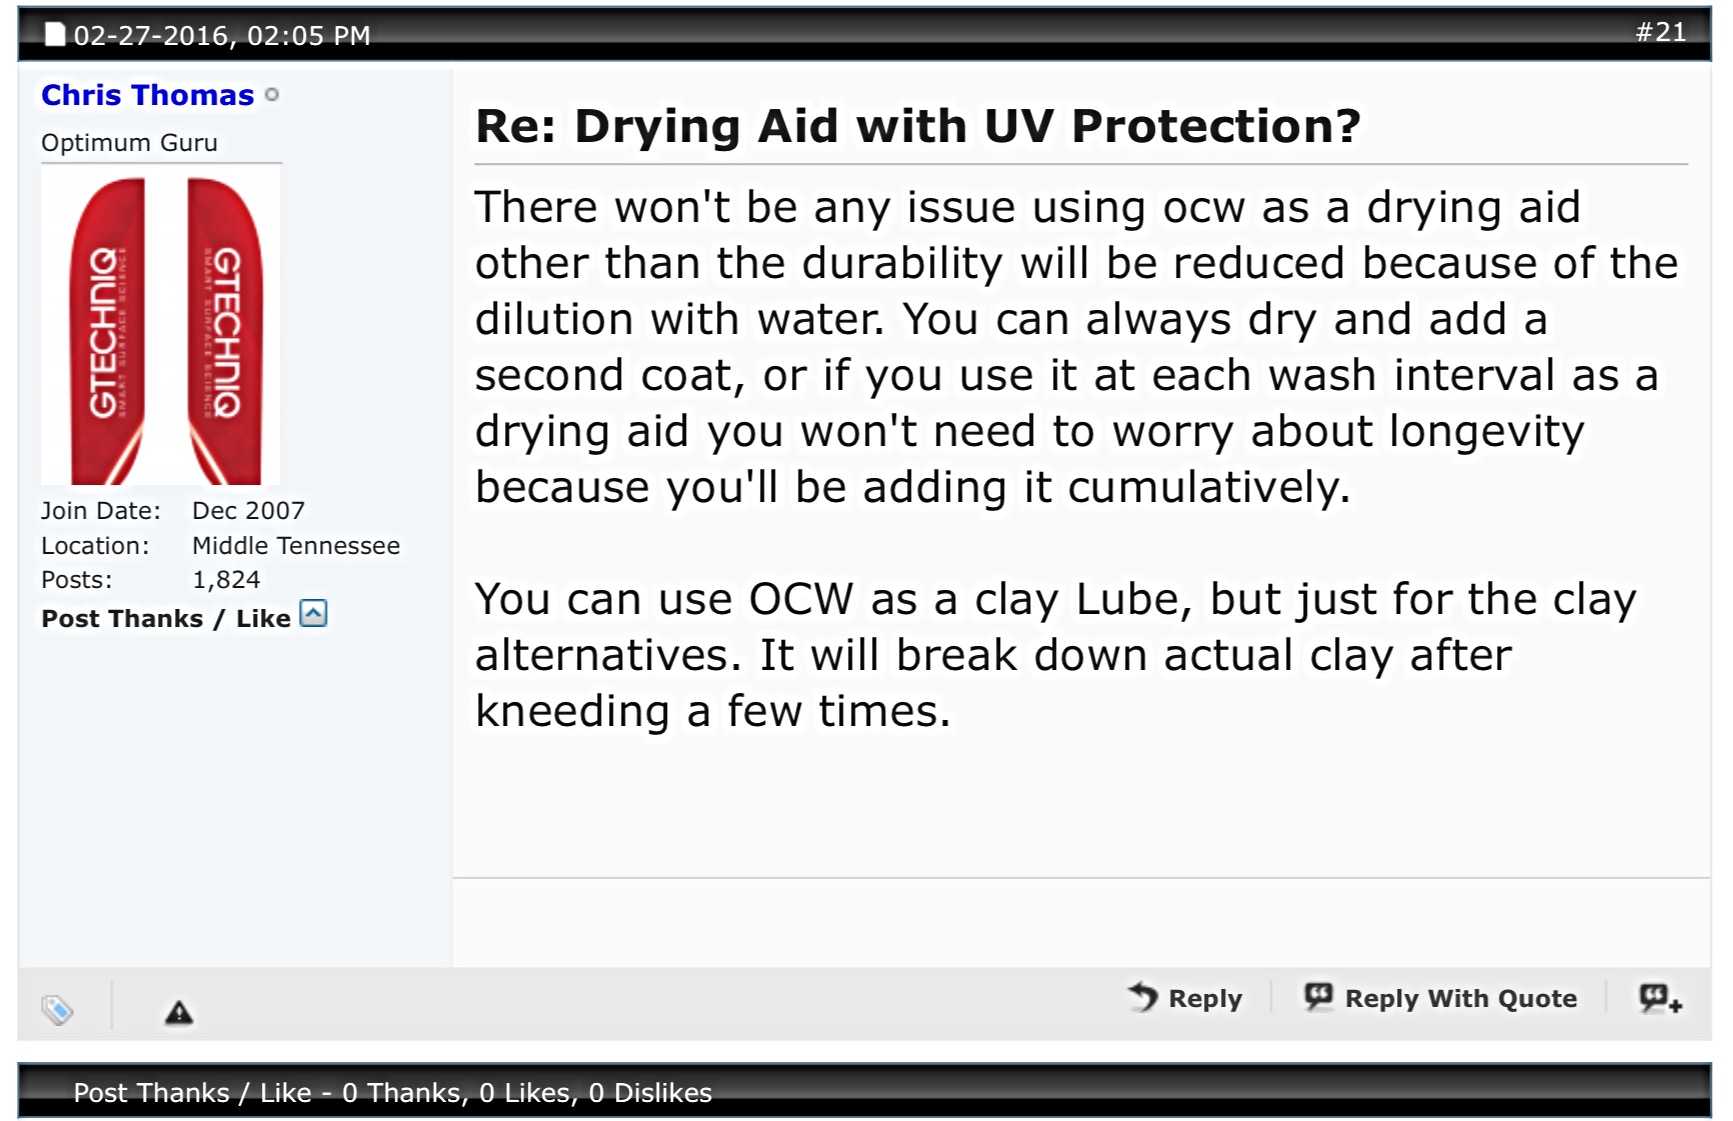The image size is (1733, 1121).
Task: Click the post count 1,824
Action: coord(226,580)
